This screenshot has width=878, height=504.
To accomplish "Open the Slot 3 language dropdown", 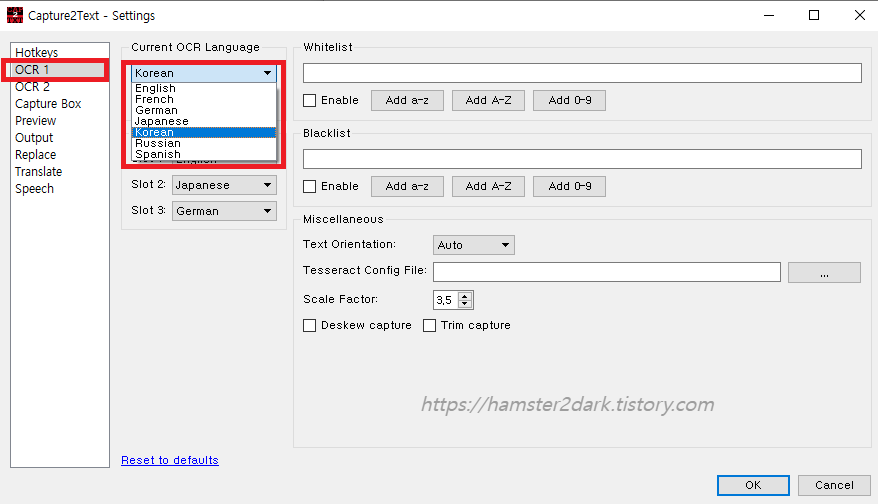I will [x=224, y=211].
